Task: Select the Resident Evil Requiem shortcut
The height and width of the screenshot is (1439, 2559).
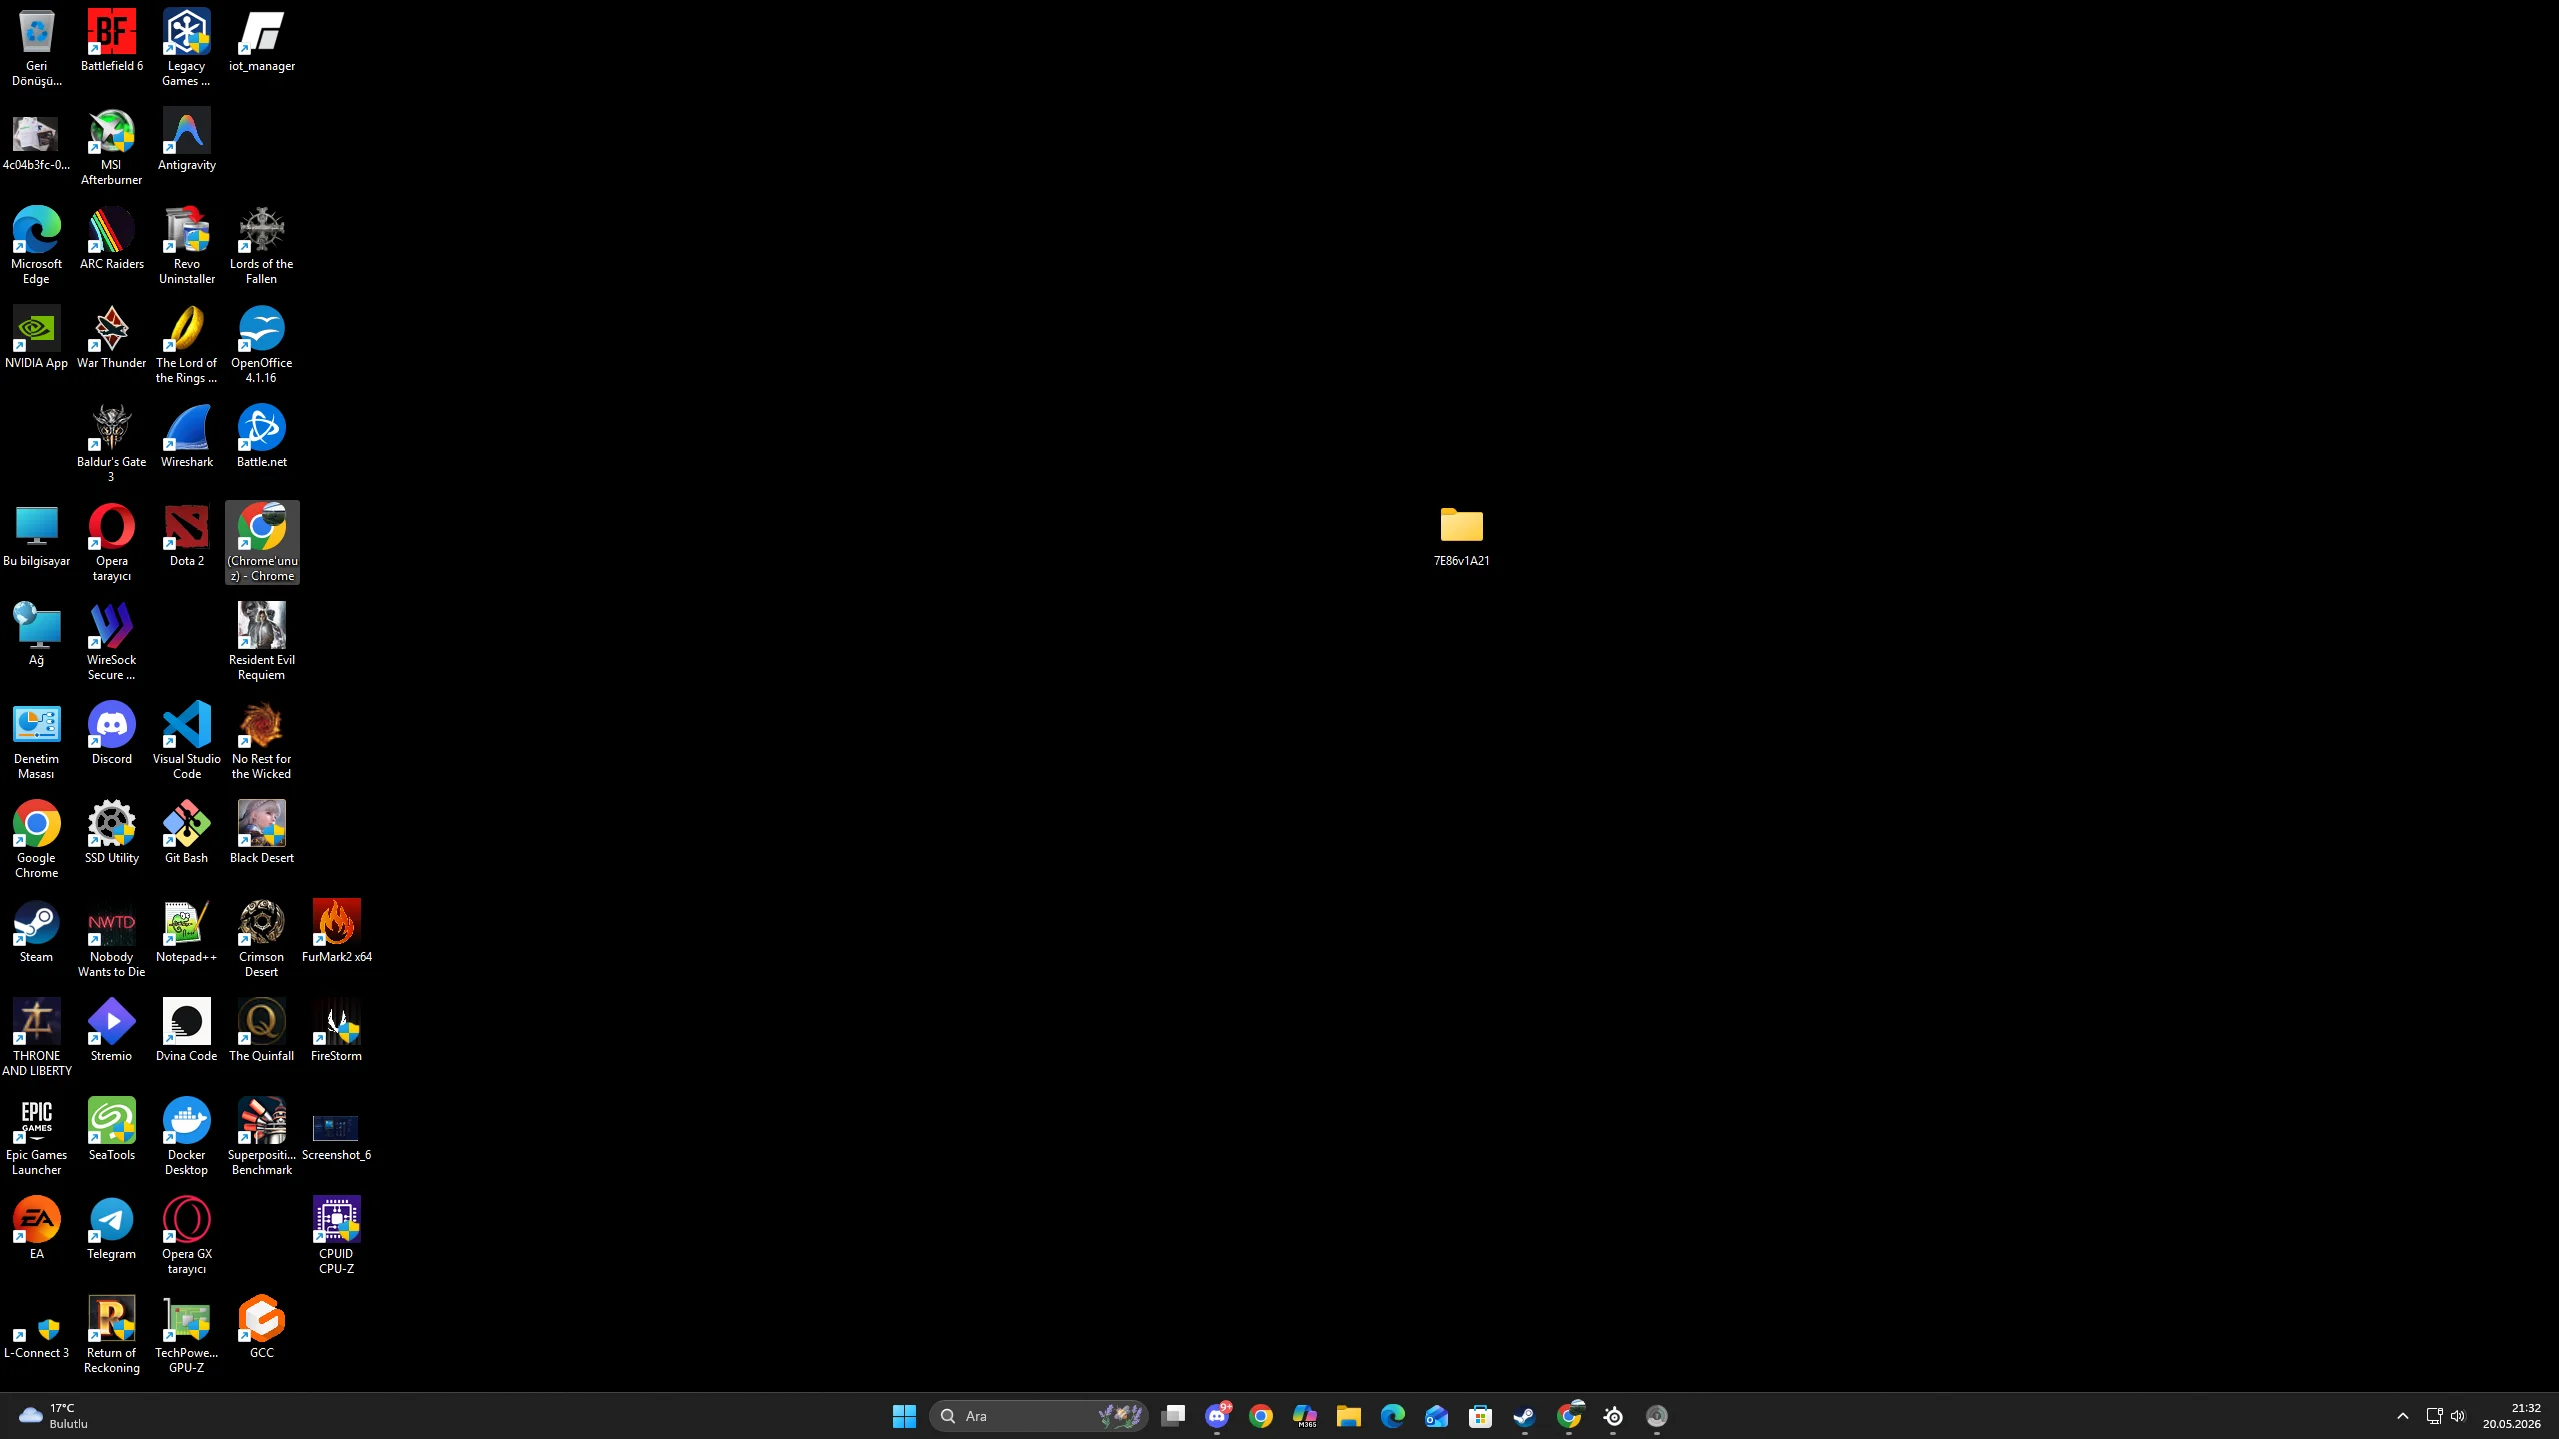Action: (x=261, y=642)
